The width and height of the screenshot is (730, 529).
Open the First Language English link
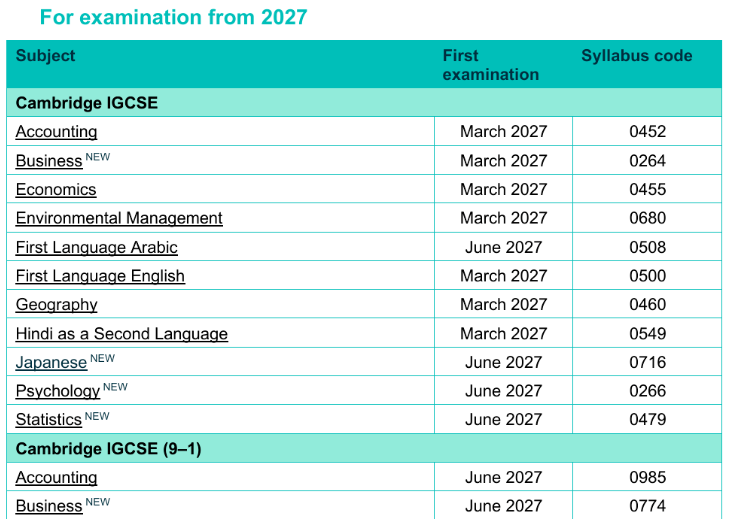[100, 276]
